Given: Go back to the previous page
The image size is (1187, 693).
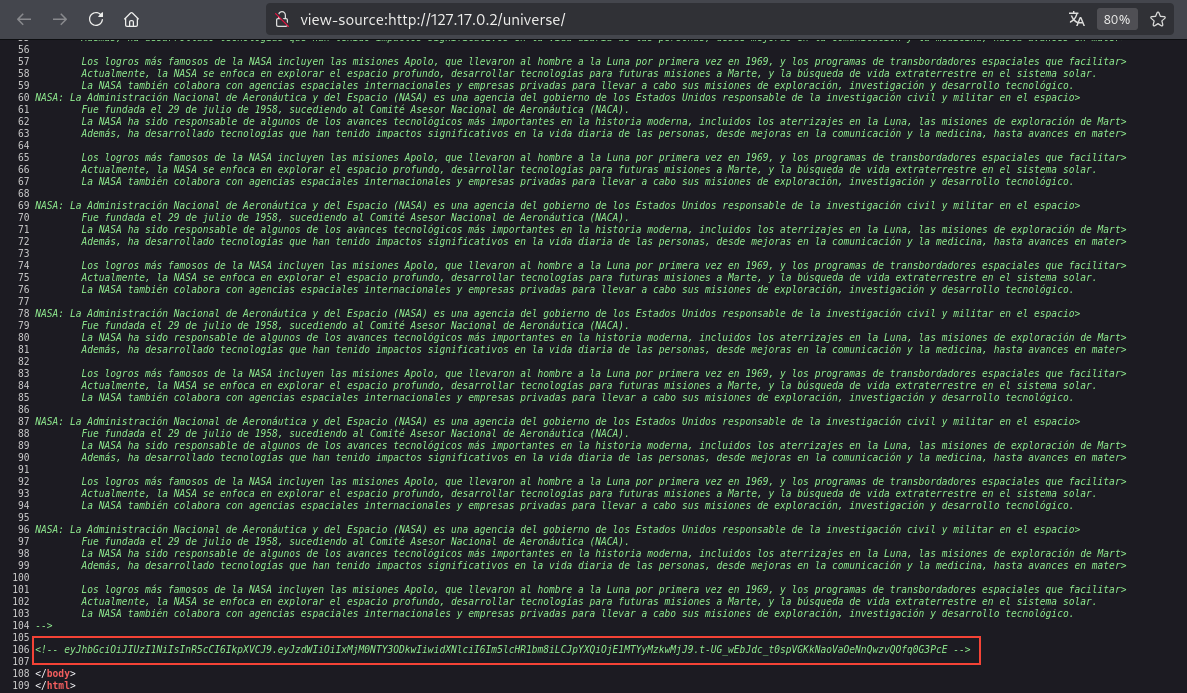Looking at the screenshot, I should [x=23, y=20].
